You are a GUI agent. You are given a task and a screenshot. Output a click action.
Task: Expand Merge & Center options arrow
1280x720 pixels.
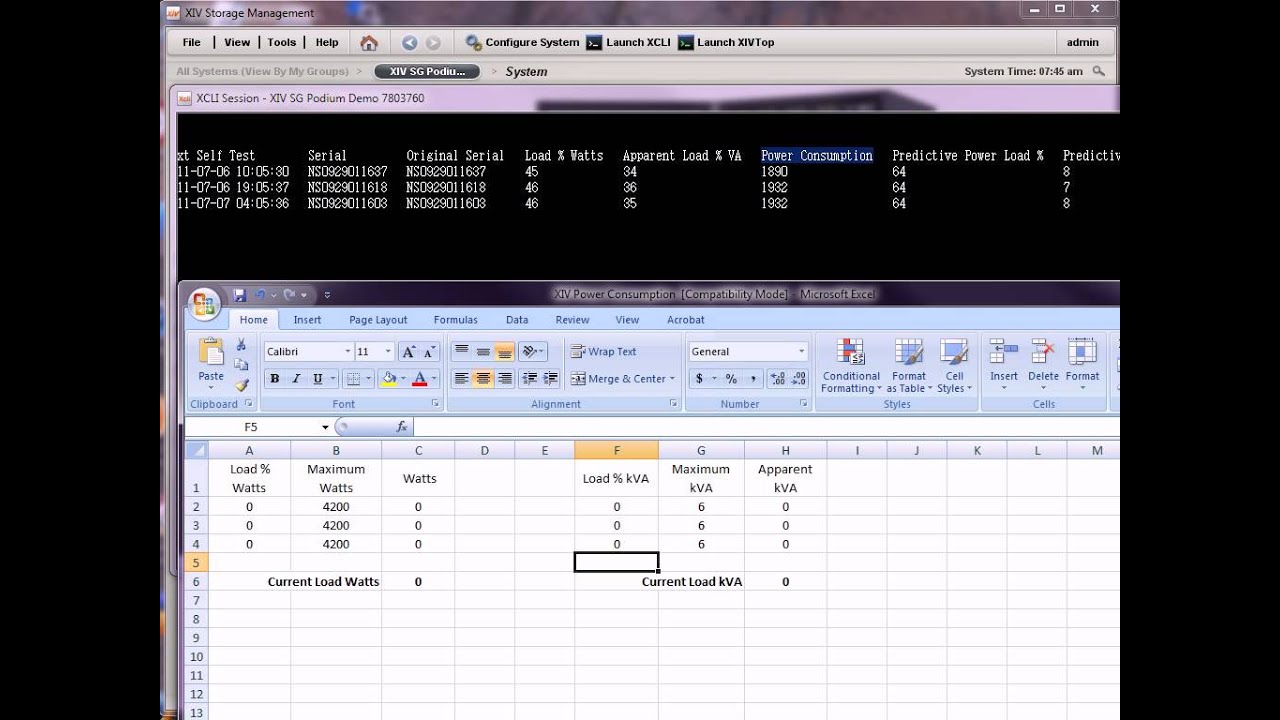click(672, 379)
